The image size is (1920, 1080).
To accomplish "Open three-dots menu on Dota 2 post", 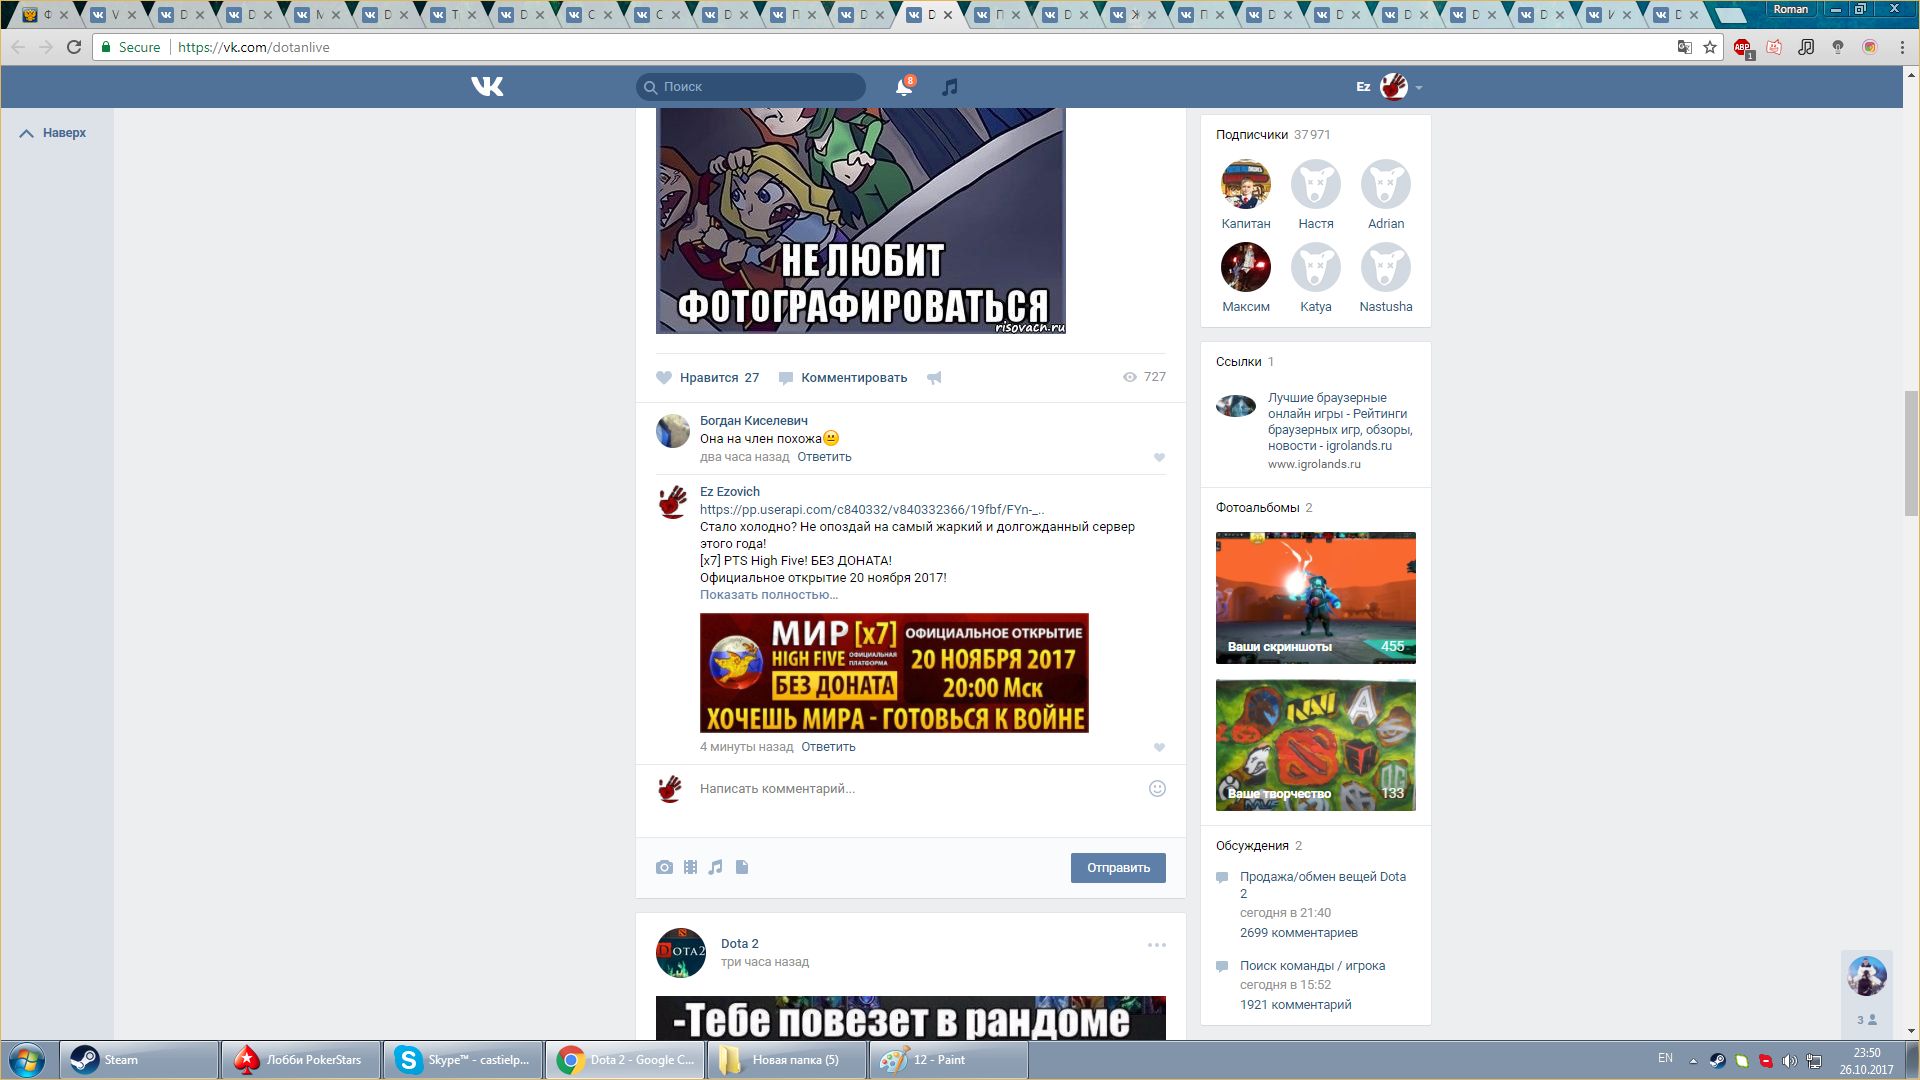I will coord(1156,945).
